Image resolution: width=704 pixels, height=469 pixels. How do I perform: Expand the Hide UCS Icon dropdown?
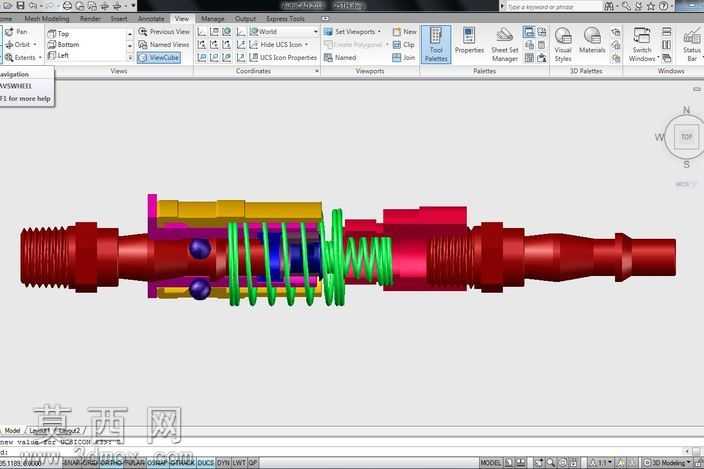tap(307, 44)
